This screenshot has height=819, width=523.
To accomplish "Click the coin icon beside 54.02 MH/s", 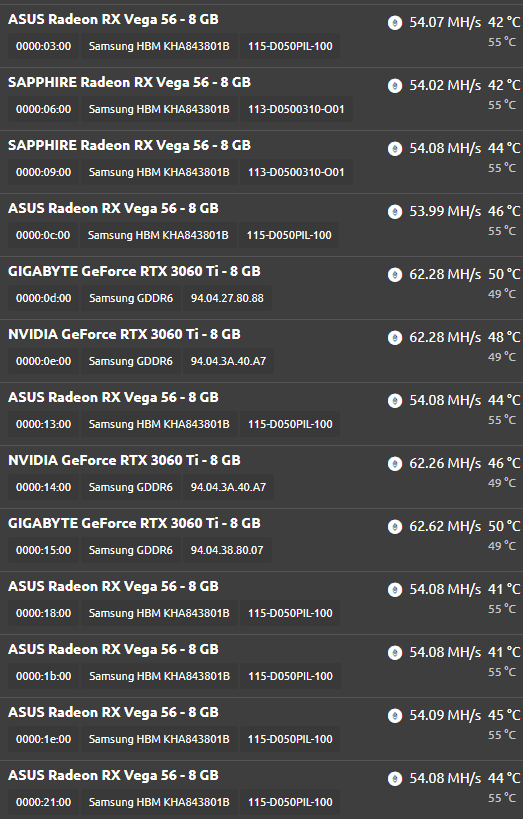I will pos(395,86).
